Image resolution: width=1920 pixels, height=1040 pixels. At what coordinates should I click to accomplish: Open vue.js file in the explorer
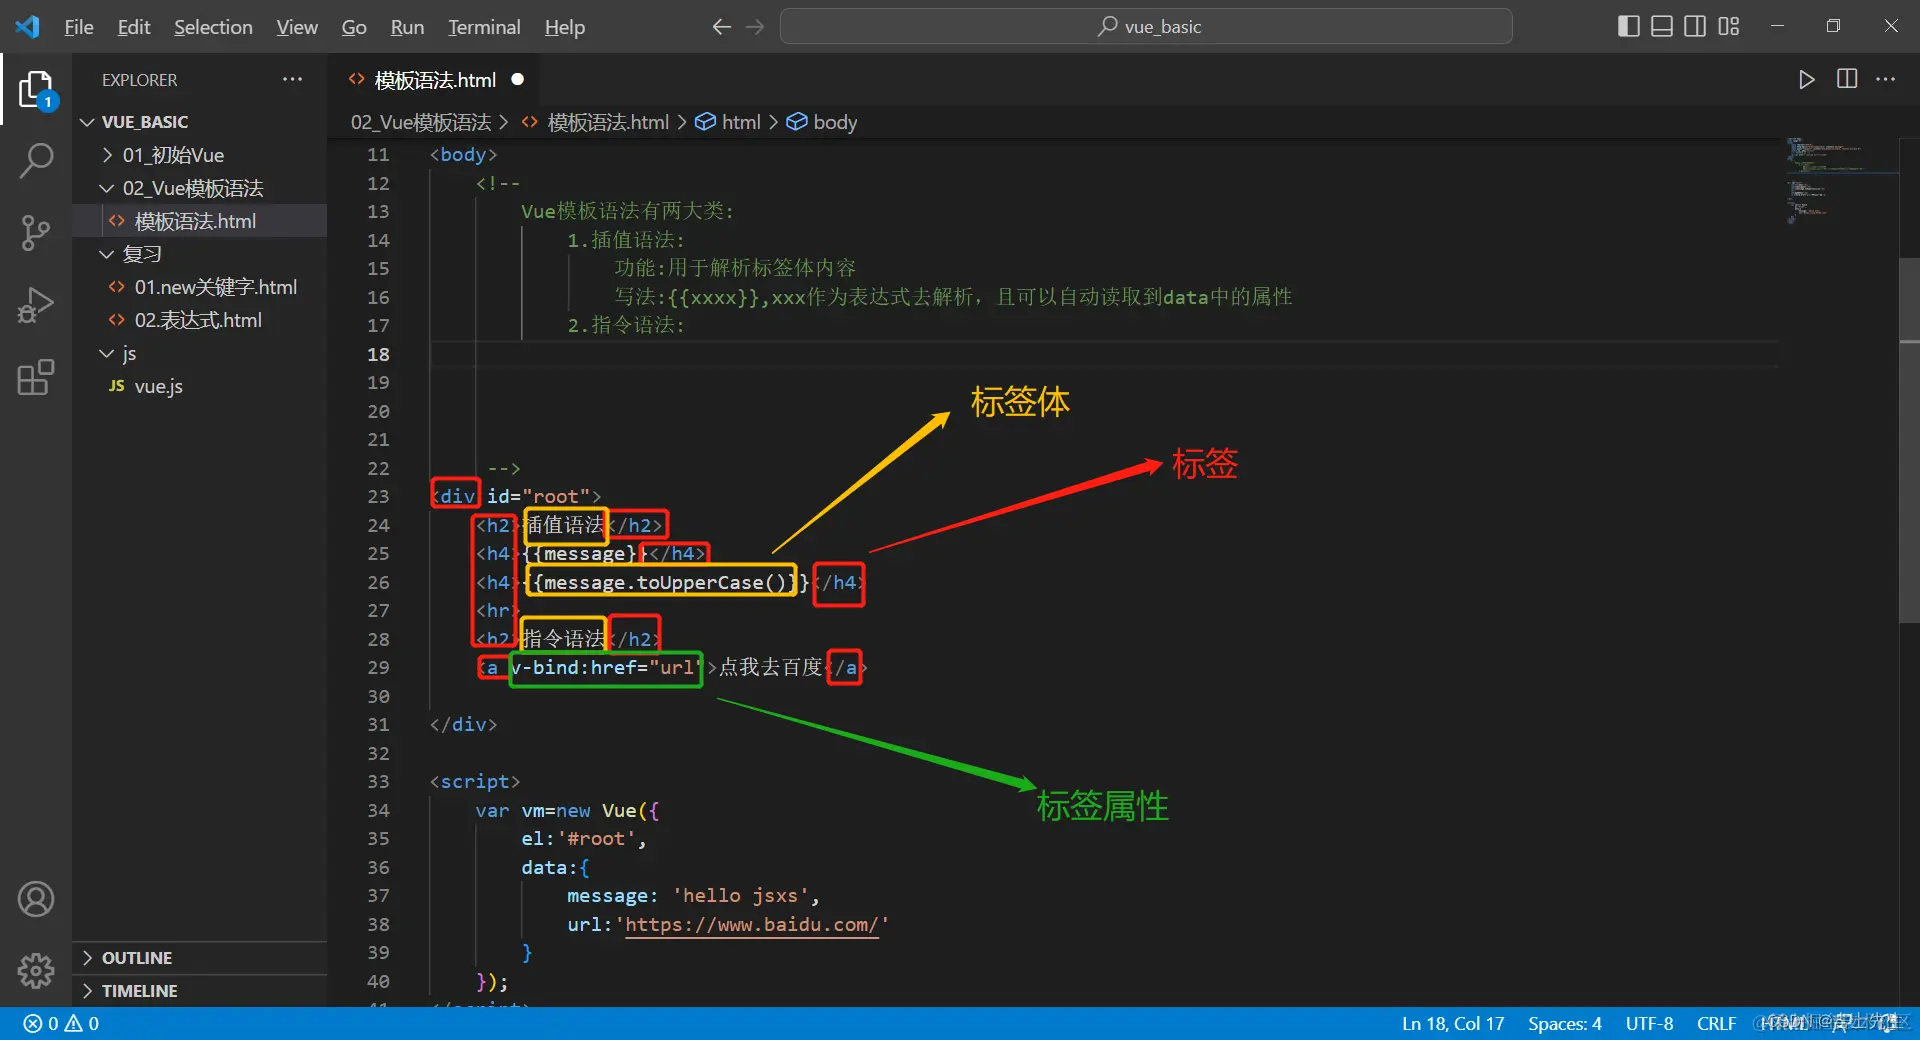(200, 386)
